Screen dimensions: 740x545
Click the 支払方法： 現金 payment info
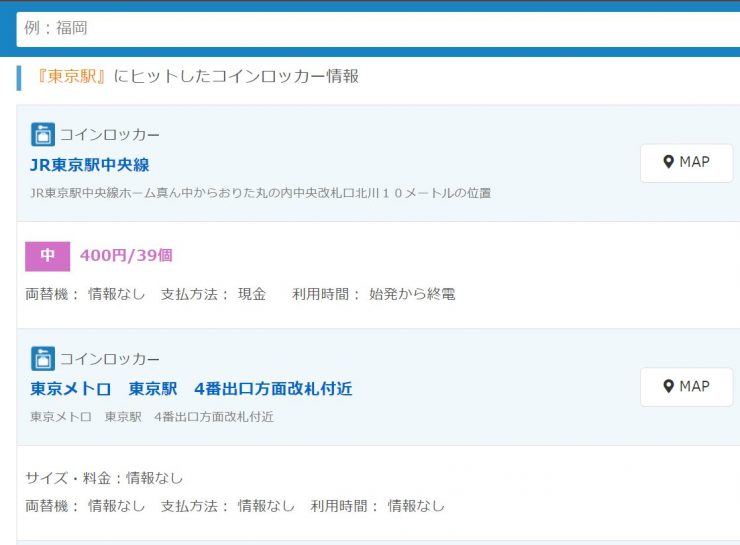click(x=213, y=294)
